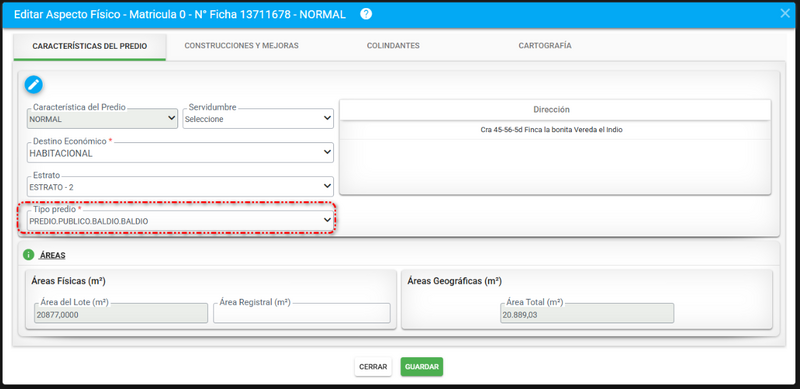Viewport: 800px width, 389px height.
Task: Open the Estrato dropdown
Action: 180,187
